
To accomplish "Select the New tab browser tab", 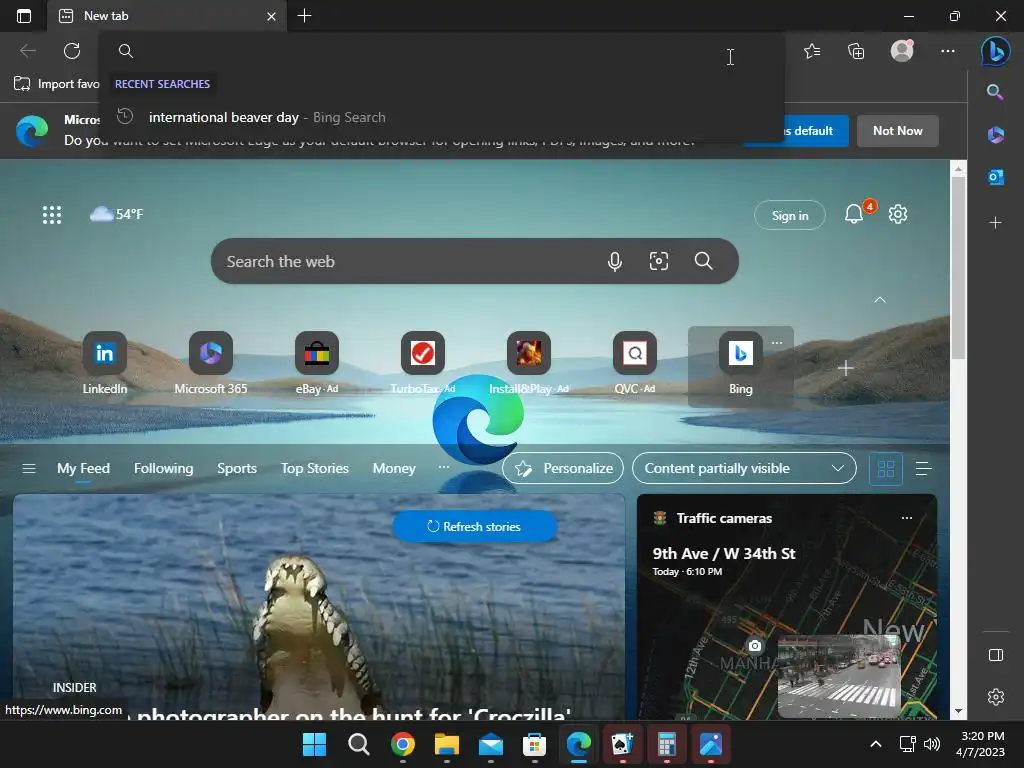I will pos(167,16).
